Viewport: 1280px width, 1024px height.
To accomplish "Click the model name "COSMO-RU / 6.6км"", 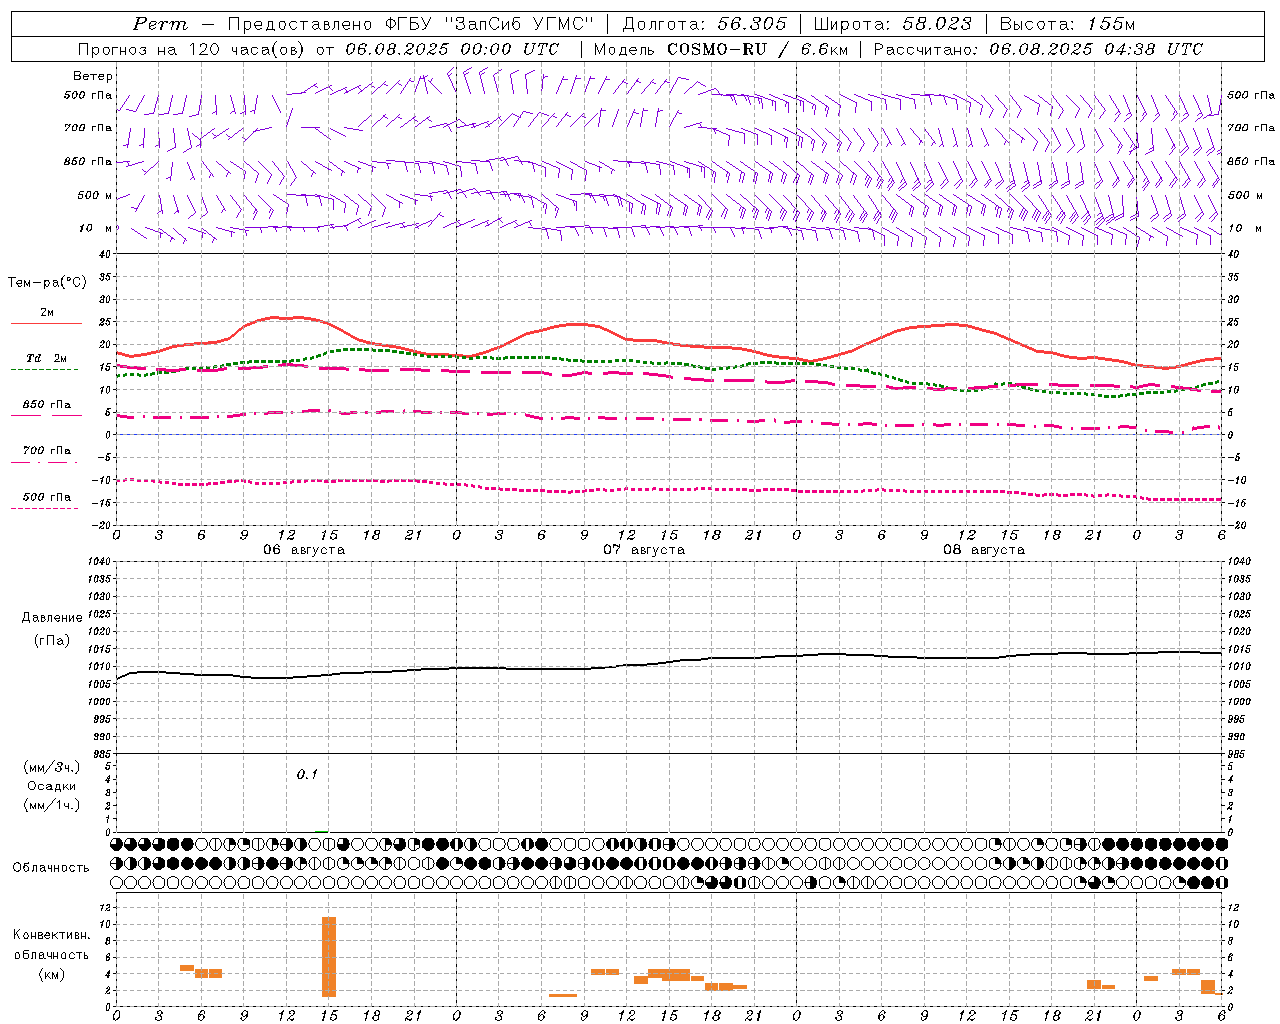I will pyautogui.click(x=758, y=49).
